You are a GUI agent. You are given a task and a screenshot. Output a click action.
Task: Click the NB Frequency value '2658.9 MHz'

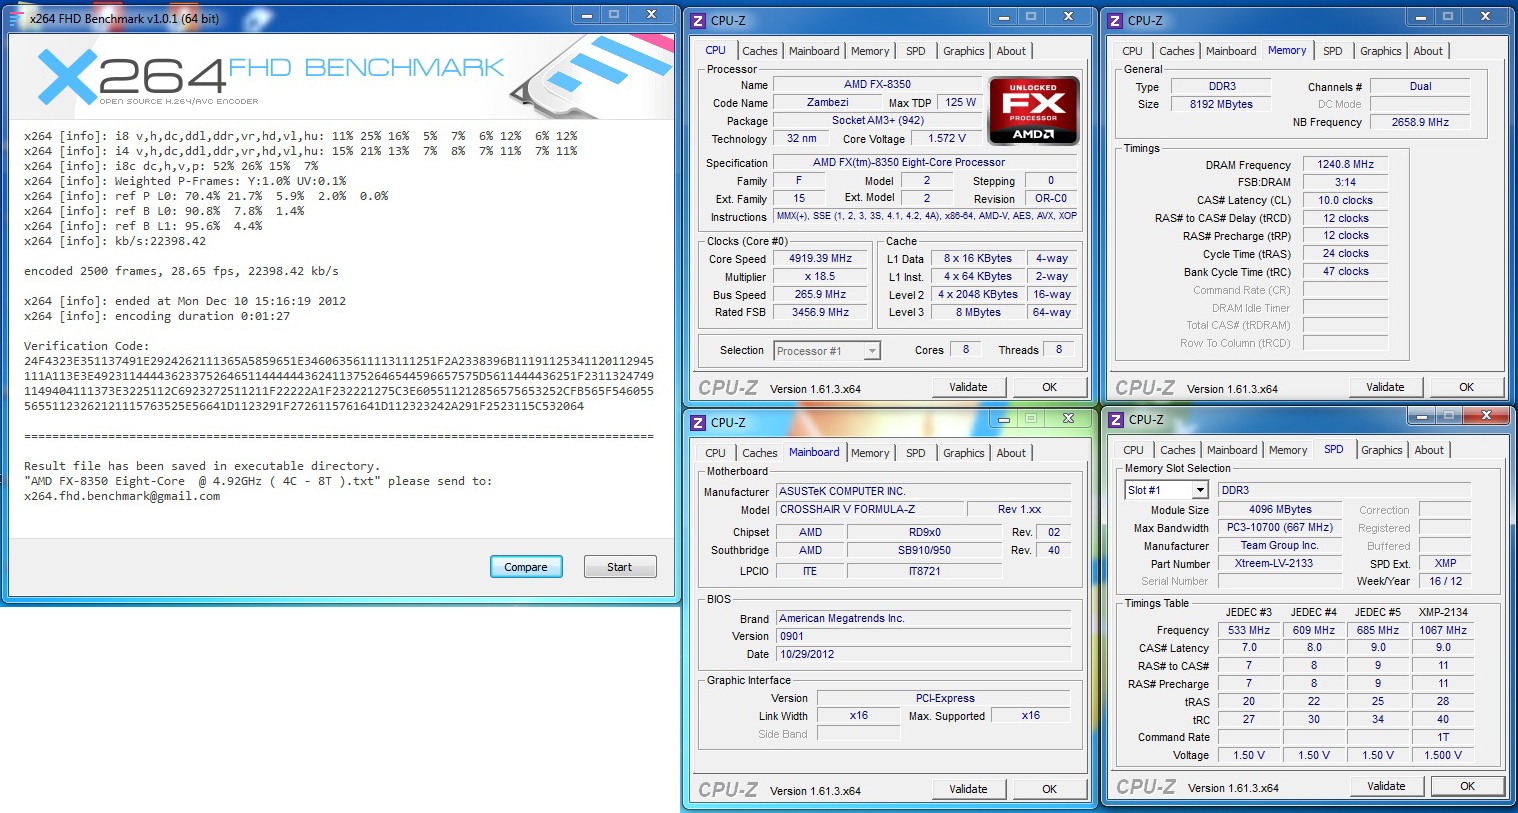coord(1420,123)
